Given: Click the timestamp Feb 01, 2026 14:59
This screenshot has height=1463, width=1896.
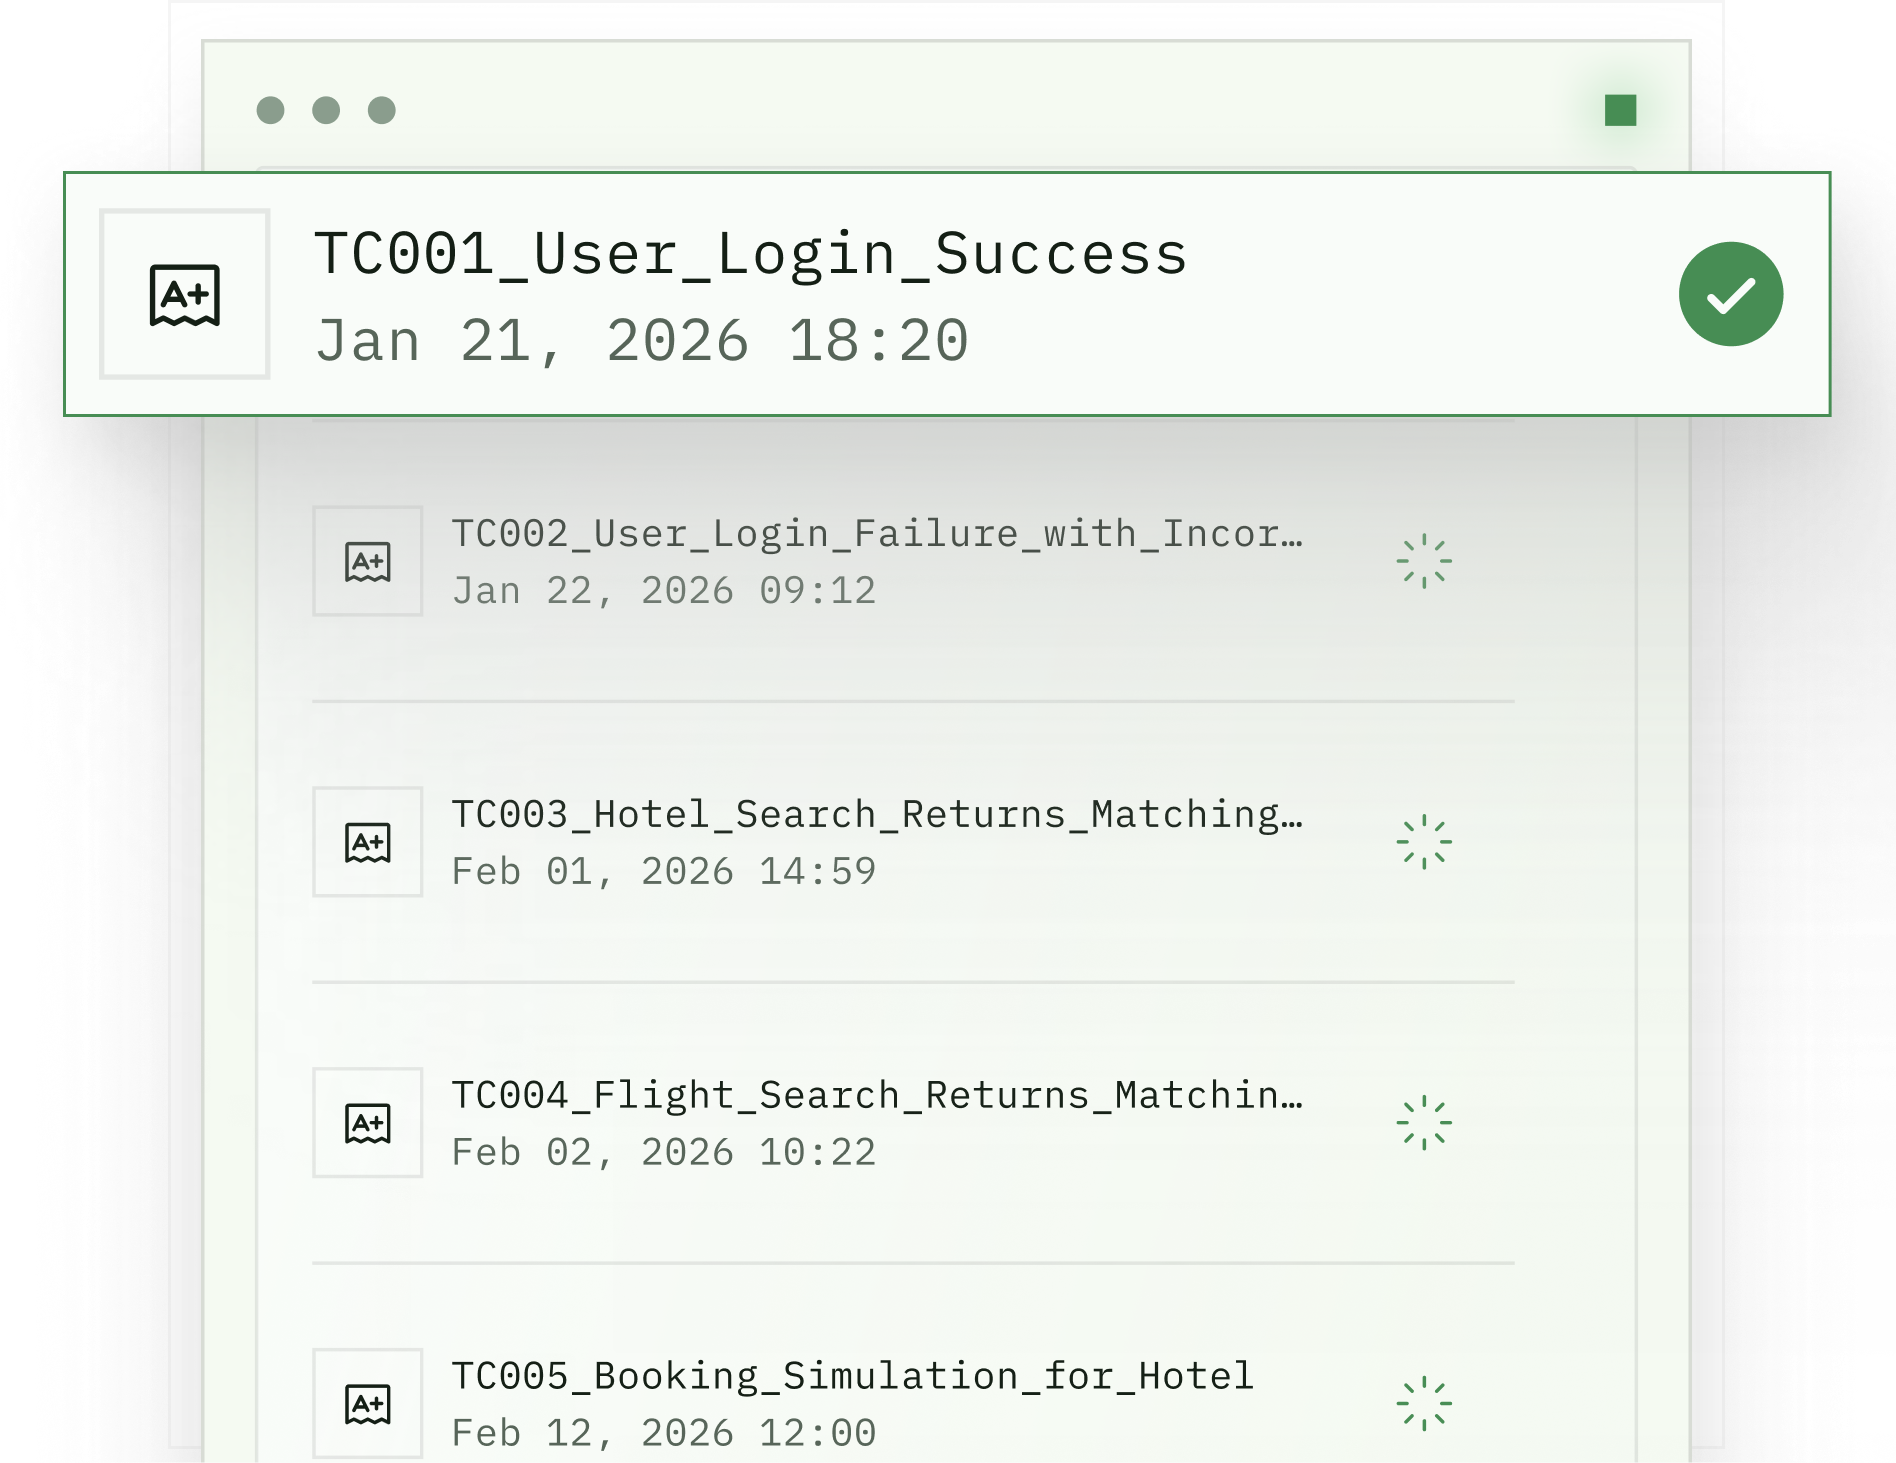Looking at the screenshot, I should point(664,872).
